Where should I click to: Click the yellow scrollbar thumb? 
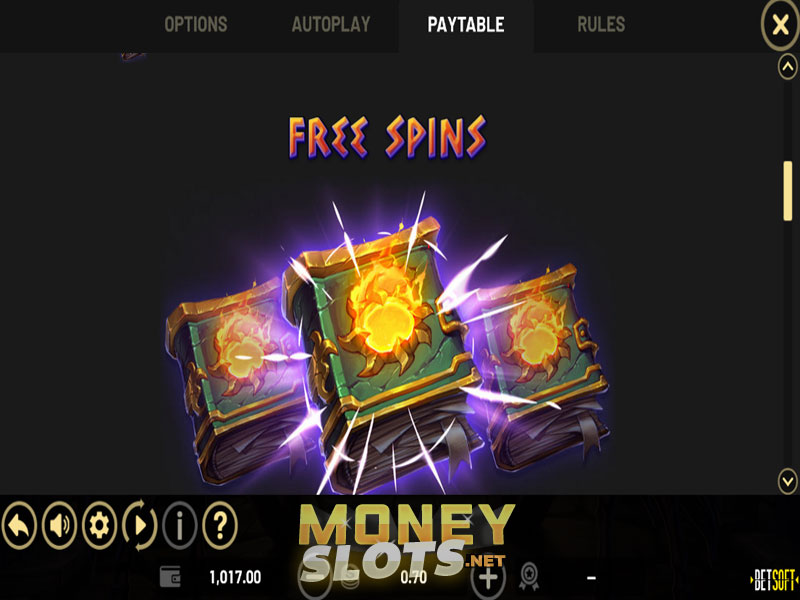(x=788, y=191)
